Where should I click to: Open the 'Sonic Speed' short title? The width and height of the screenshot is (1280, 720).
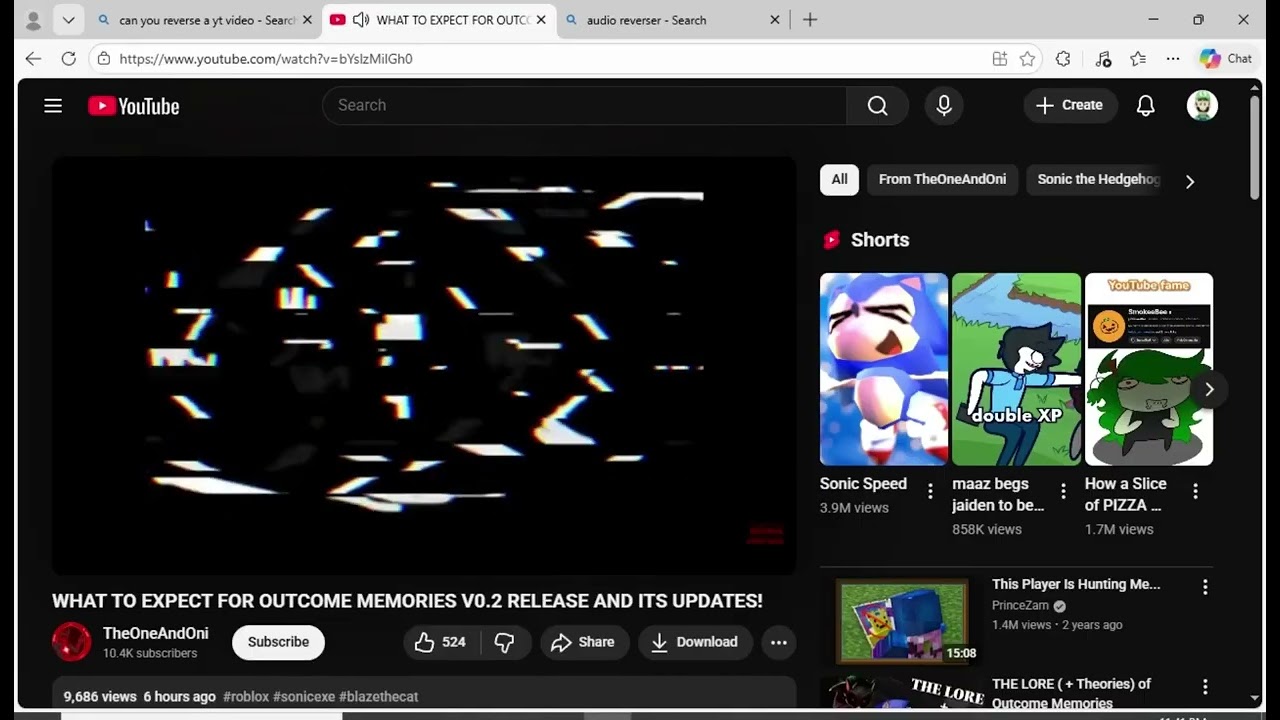coord(863,483)
